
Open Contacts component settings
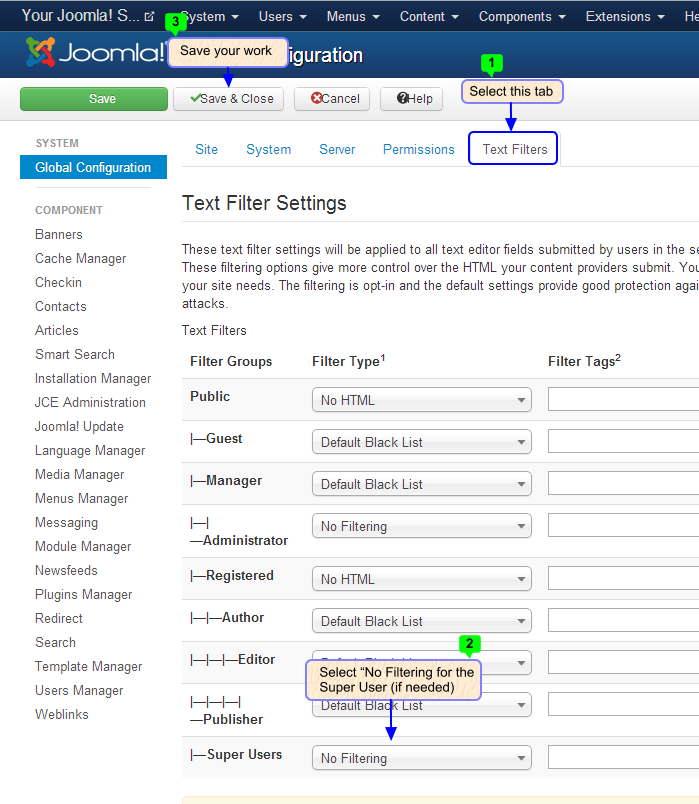(61, 307)
